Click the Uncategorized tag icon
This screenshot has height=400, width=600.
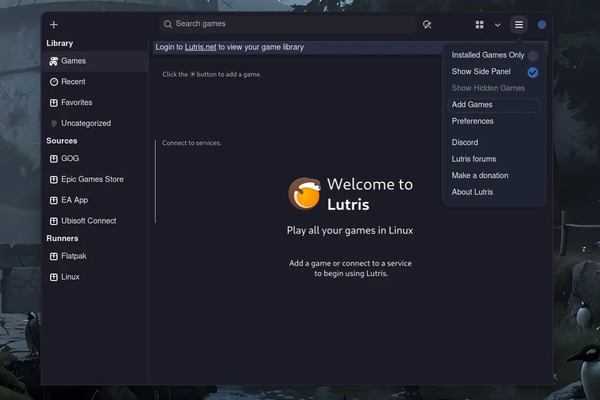(54, 123)
